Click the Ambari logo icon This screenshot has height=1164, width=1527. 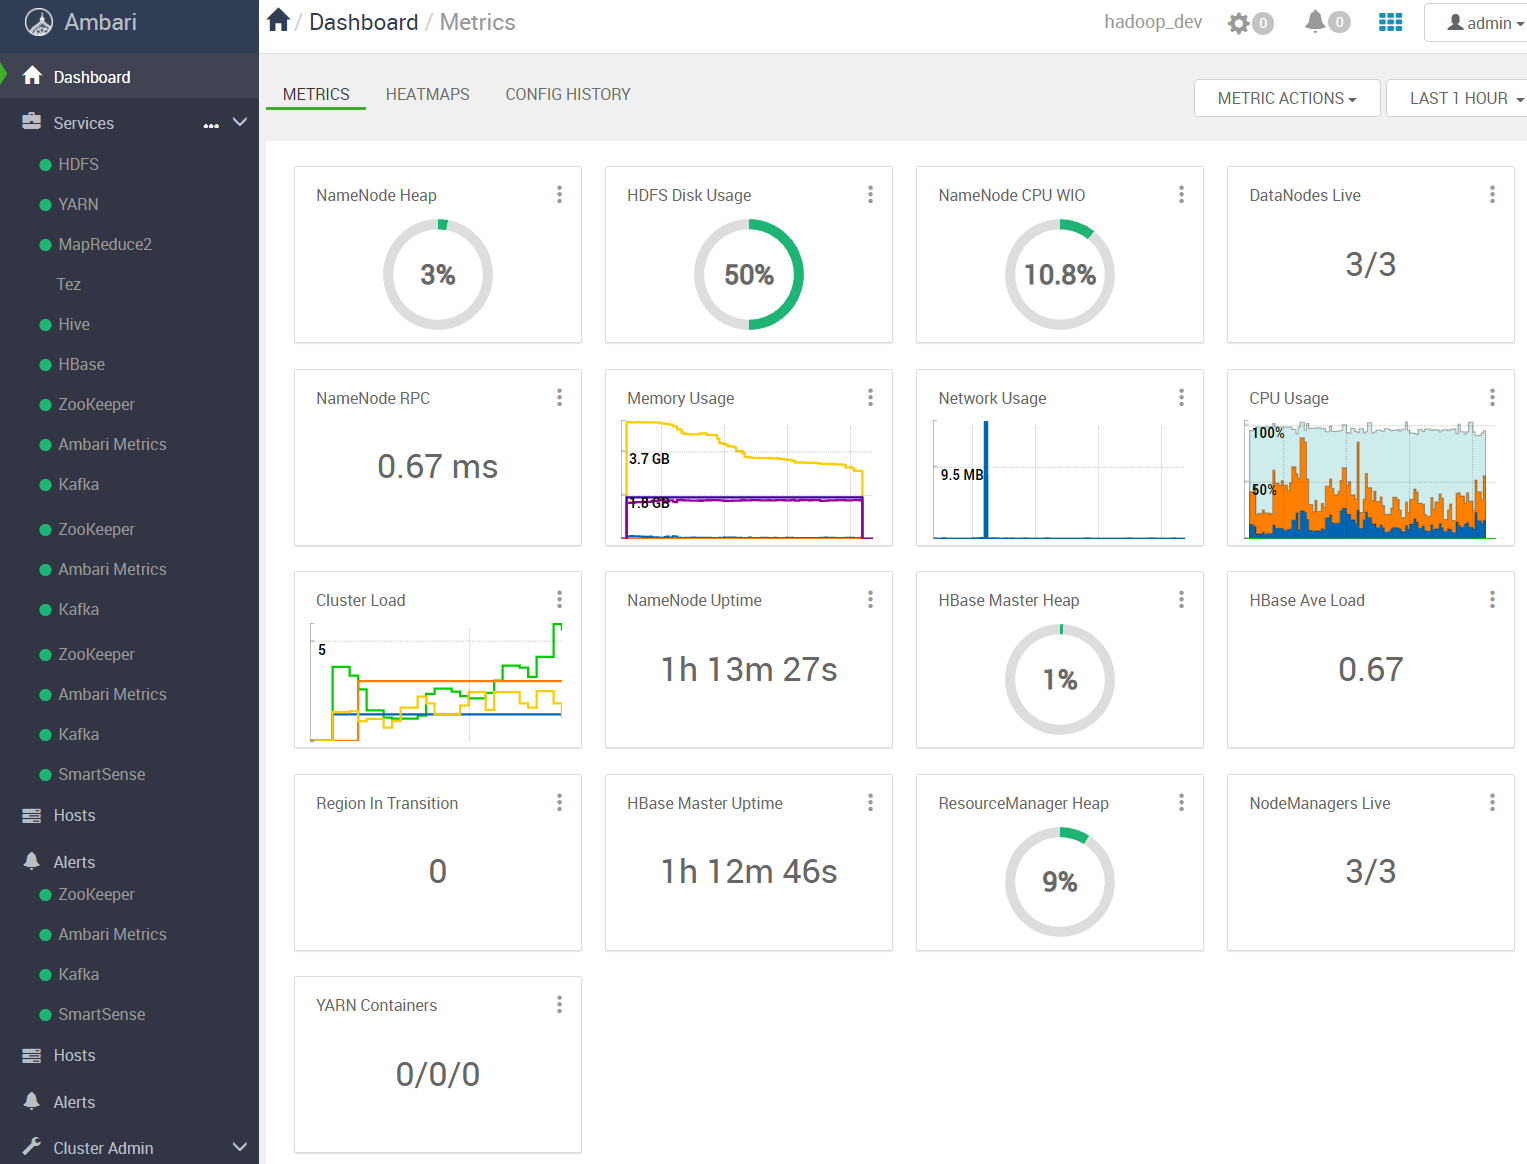tap(39, 22)
